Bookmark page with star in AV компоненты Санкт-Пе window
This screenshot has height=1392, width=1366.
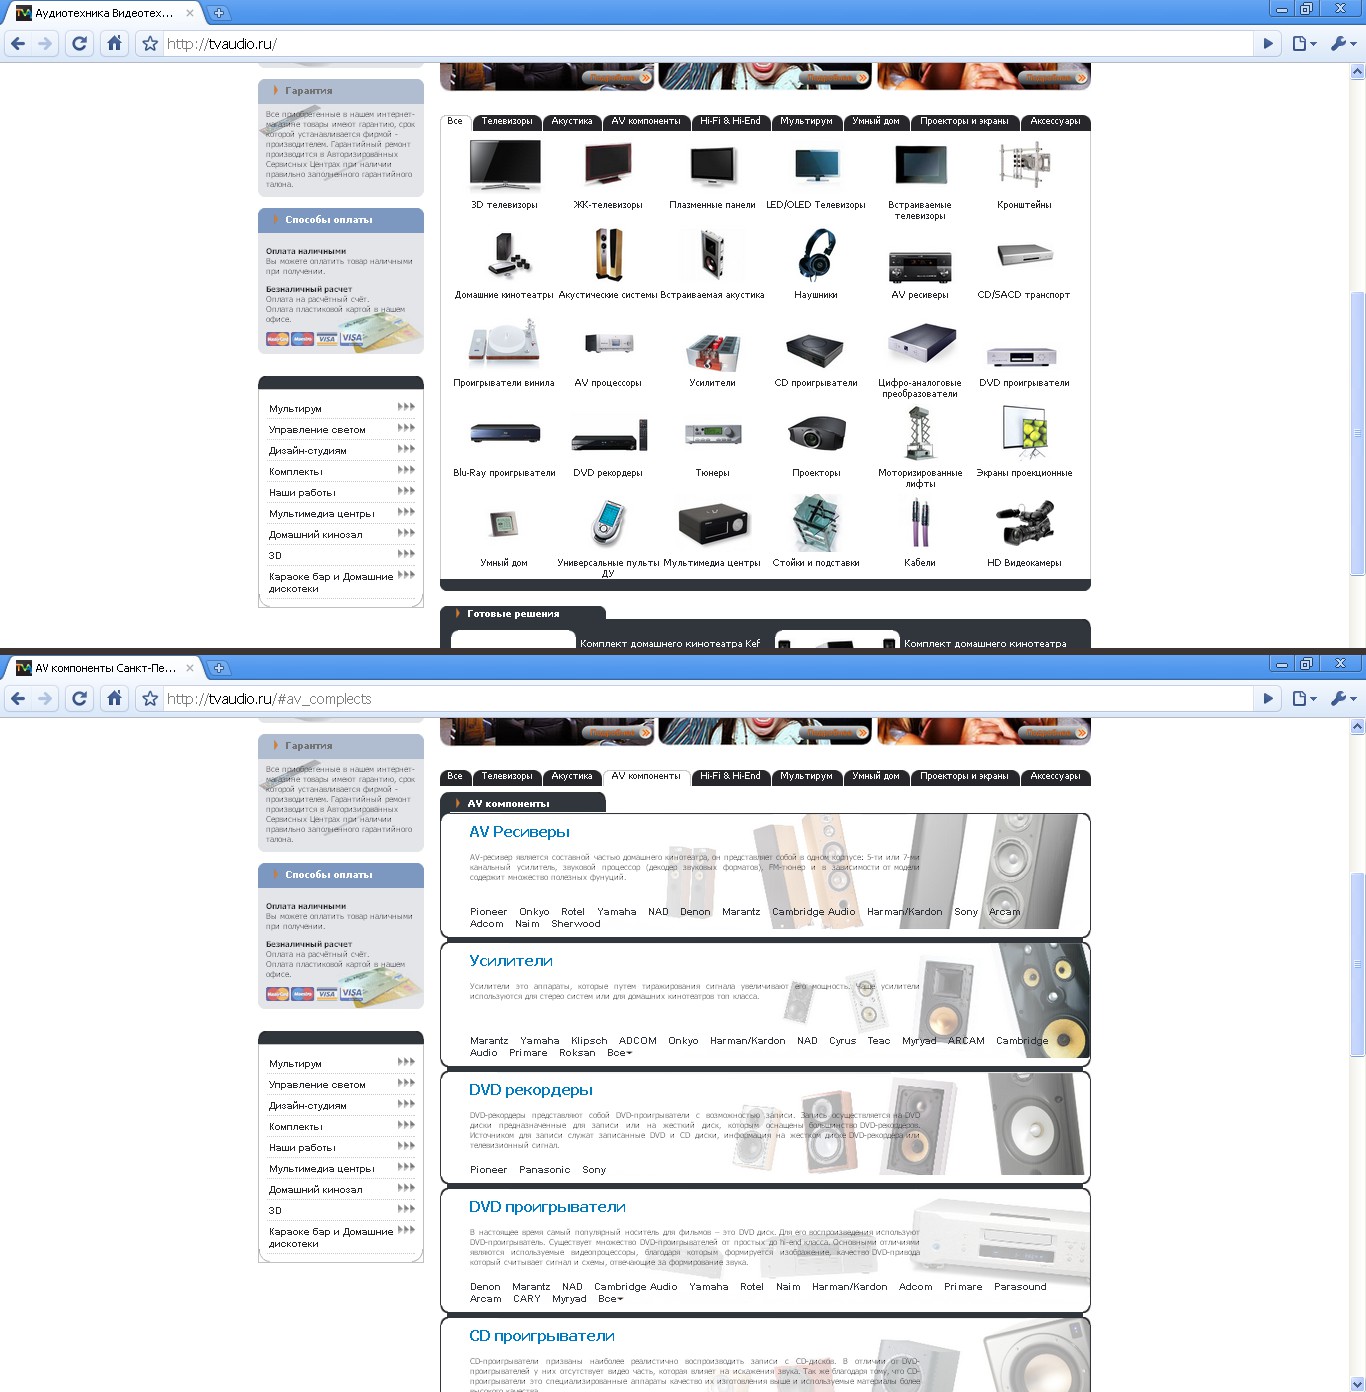click(x=150, y=699)
